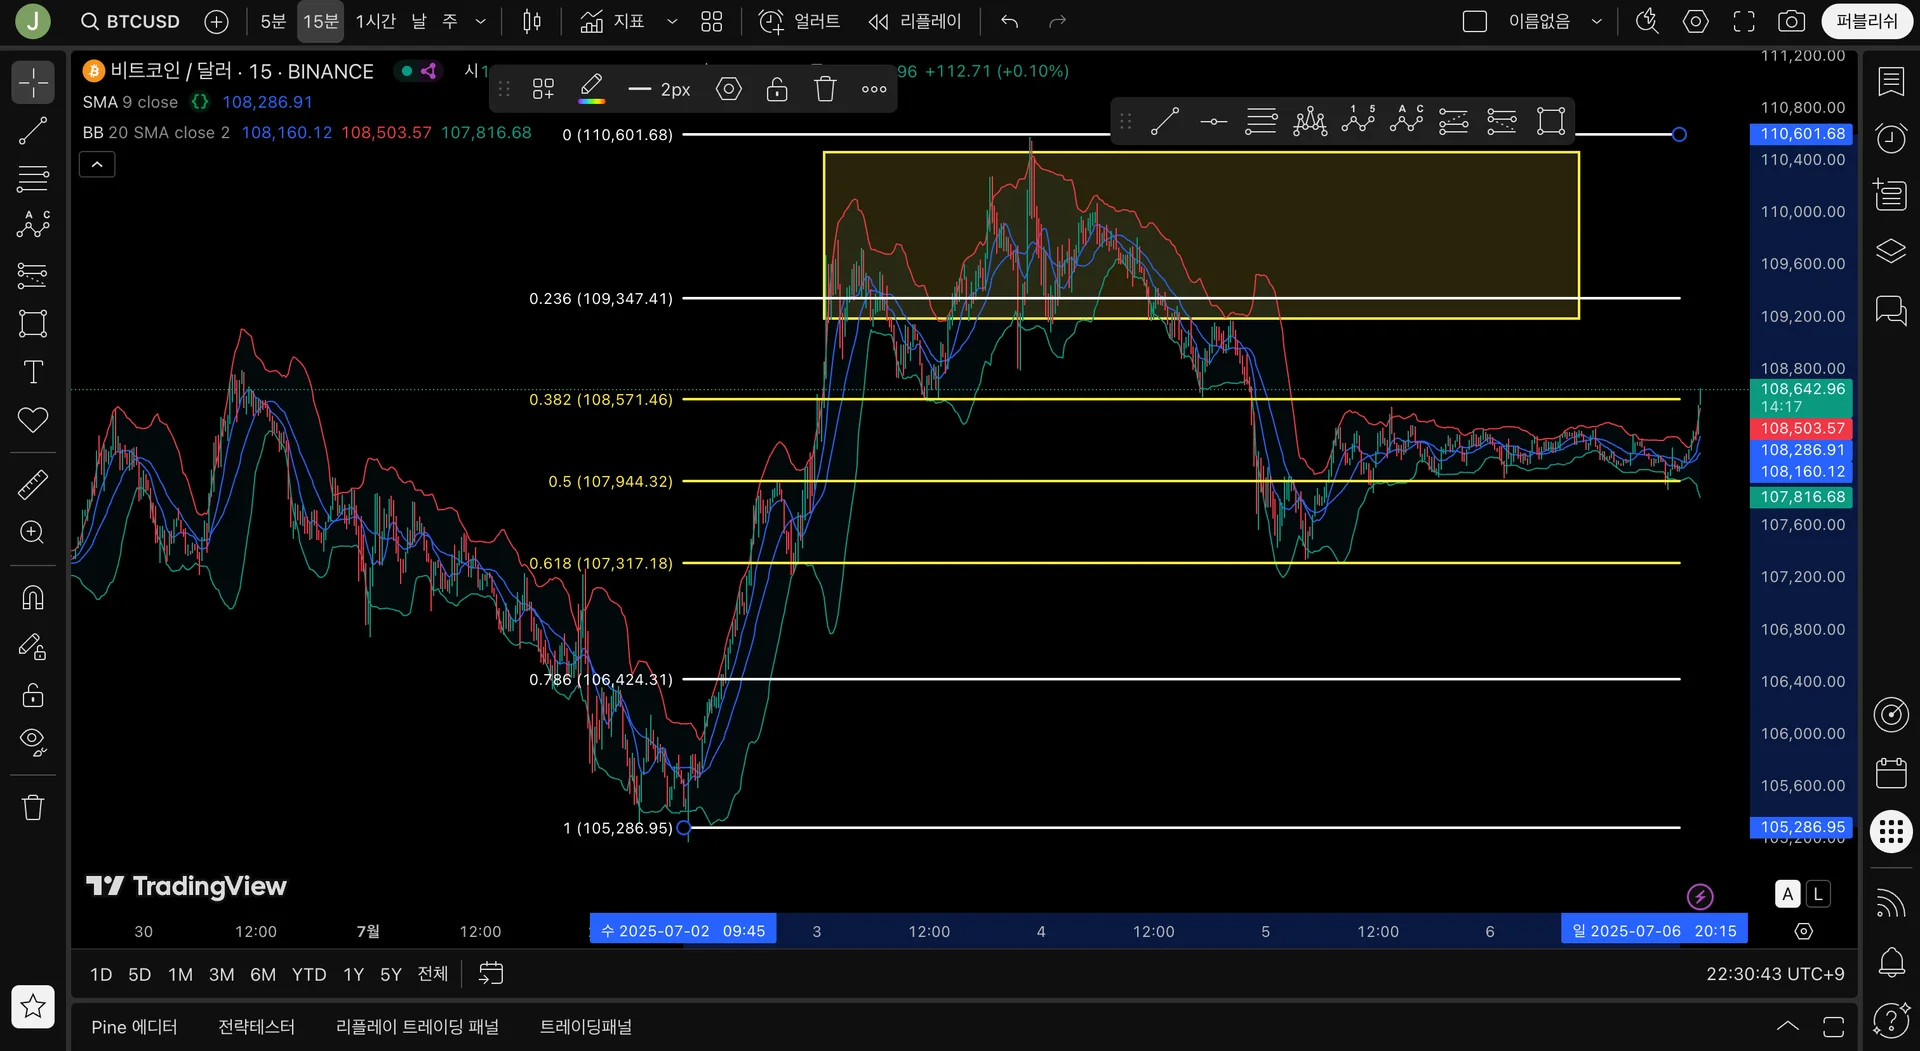
Task: Open line color picker pencil icon
Action: (592, 88)
